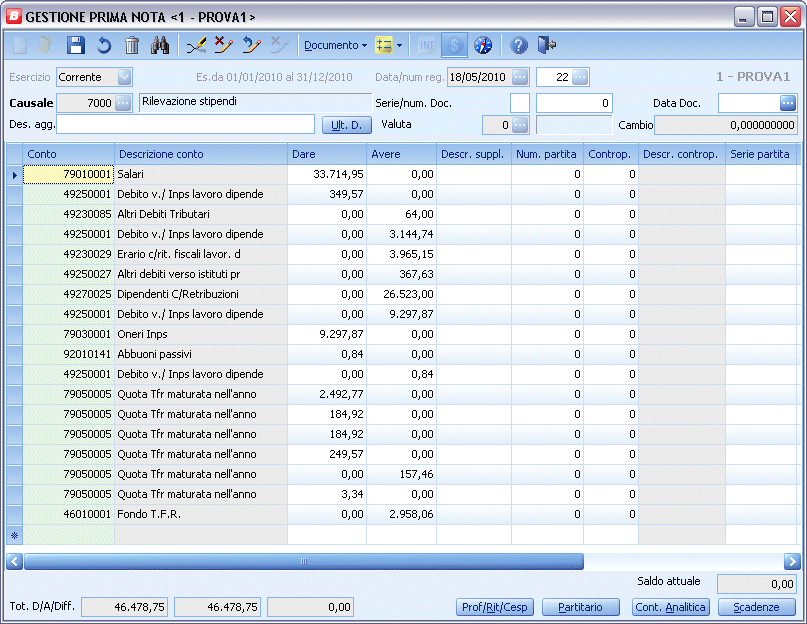Open the date picker beside 18/05/2010
The height and width of the screenshot is (624, 807).
coord(519,77)
